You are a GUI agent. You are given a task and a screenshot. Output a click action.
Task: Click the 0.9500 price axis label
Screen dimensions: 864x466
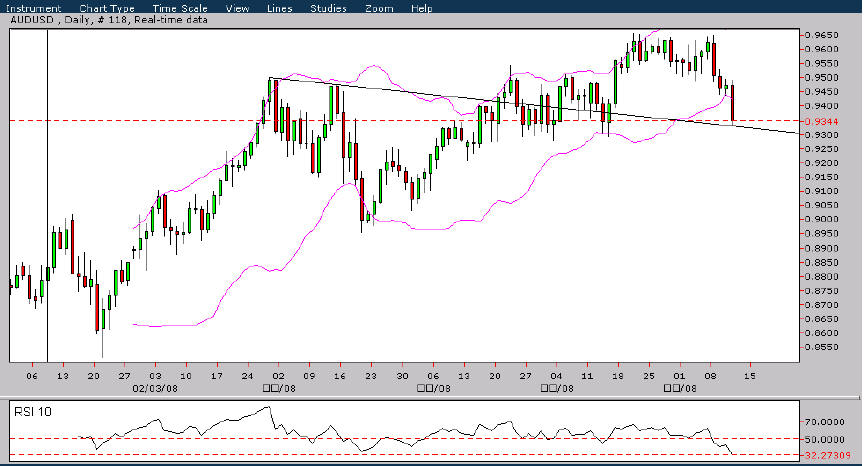click(x=822, y=78)
